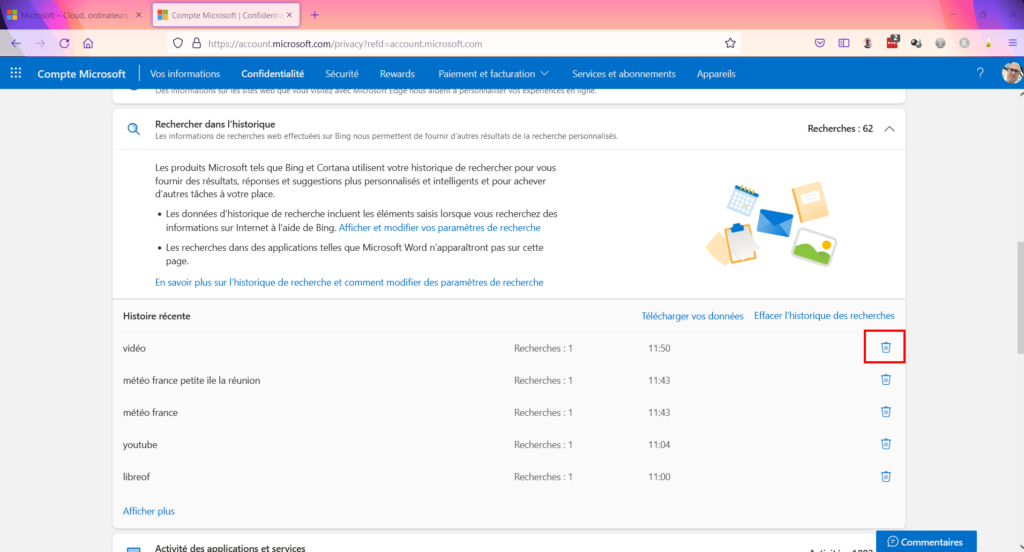This screenshot has width=1024, height=552.
Task: Expand the 'Paiement et facturation' dropdown
Action: pyautogui.click(x=493, y=74)
